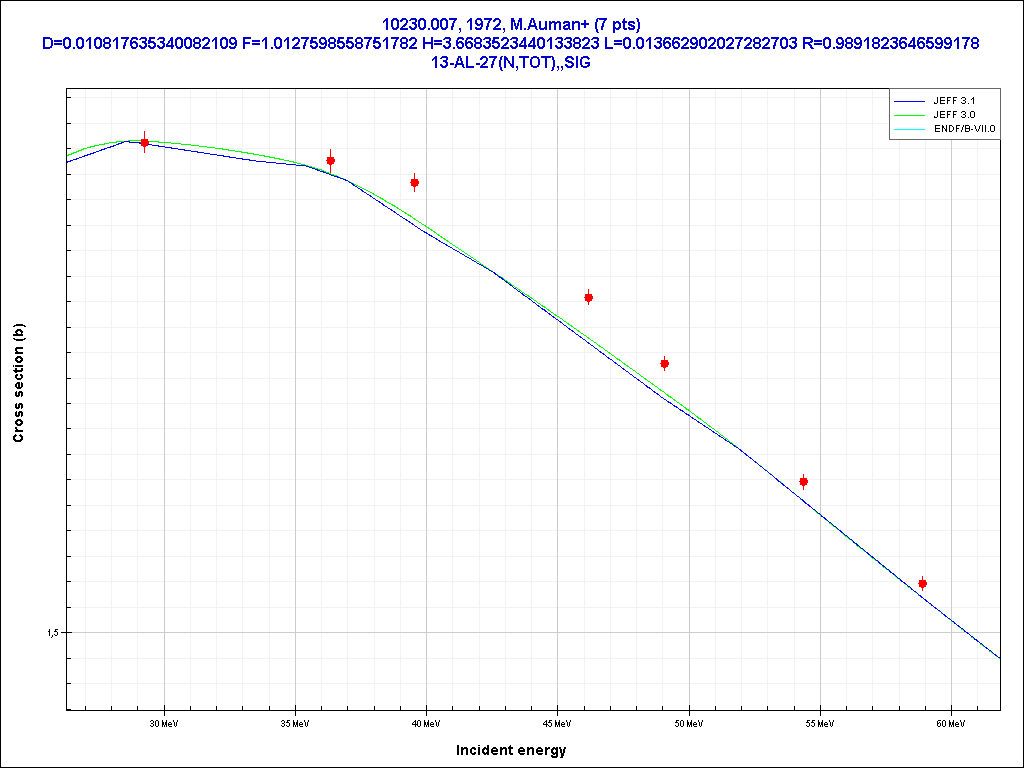
Task: Click the blue line swatch beside JEFF 3.1
Action: click(910, 101)
